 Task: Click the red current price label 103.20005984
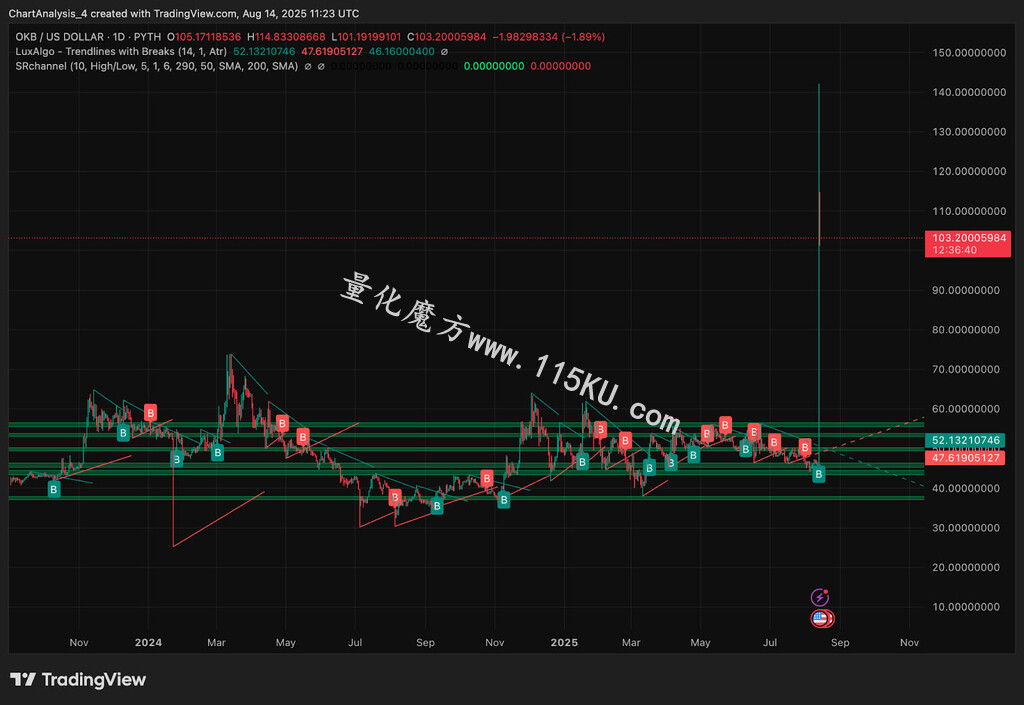(x=968, y=243)
